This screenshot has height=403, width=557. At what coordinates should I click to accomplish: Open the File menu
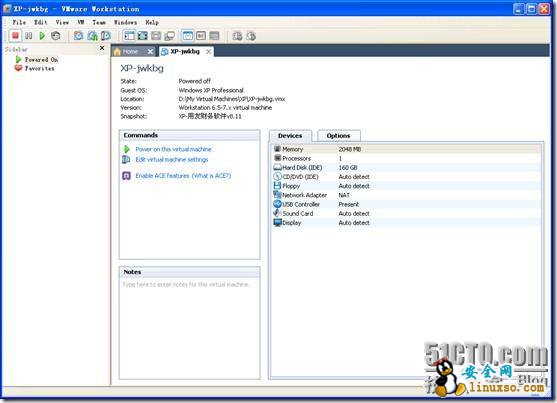pyautogui.click(x=19, y=22)
